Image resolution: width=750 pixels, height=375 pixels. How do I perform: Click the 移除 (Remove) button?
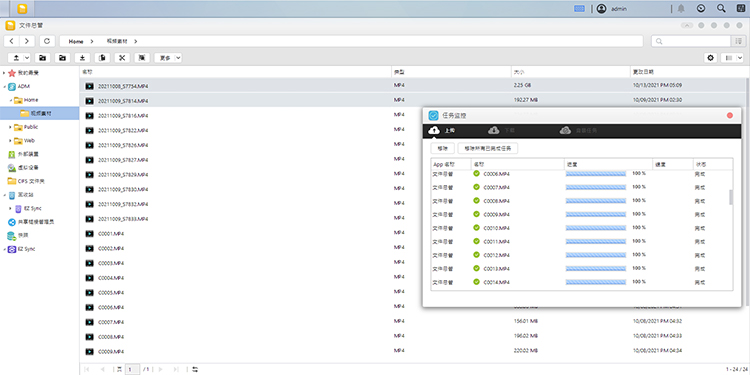pos(442,148)
